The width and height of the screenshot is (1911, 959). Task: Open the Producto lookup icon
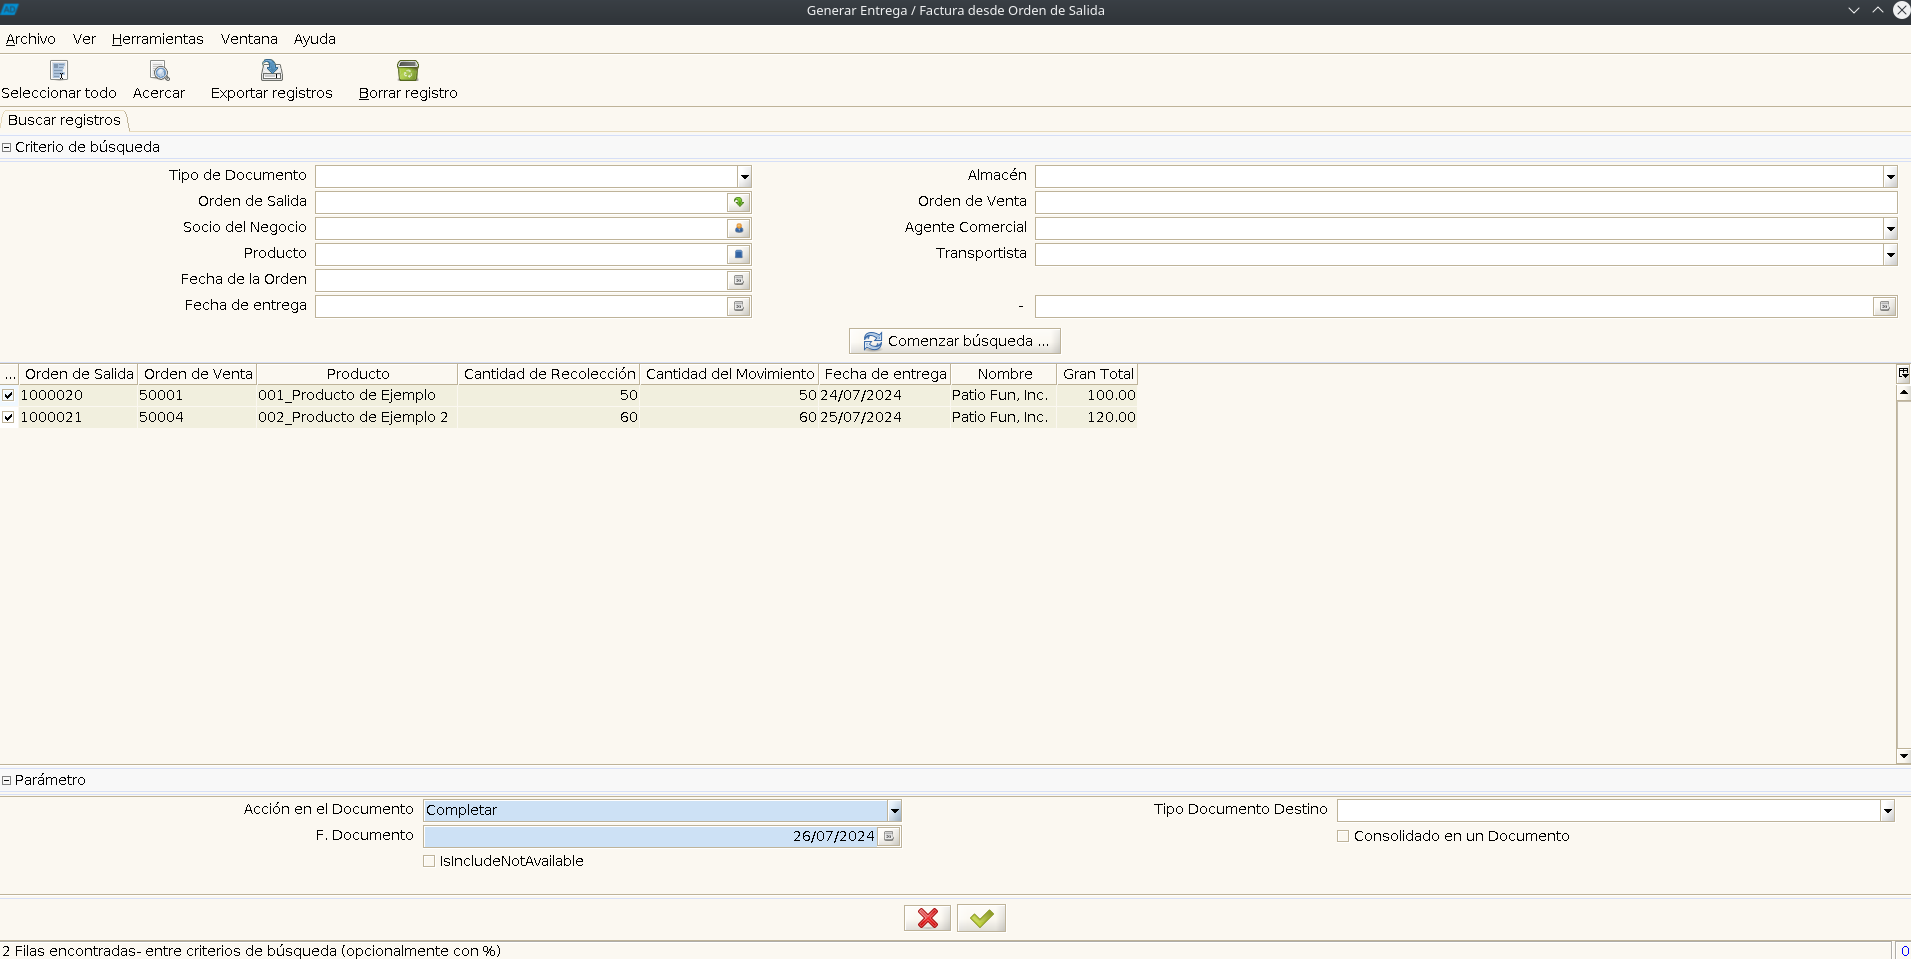point(739,254)
